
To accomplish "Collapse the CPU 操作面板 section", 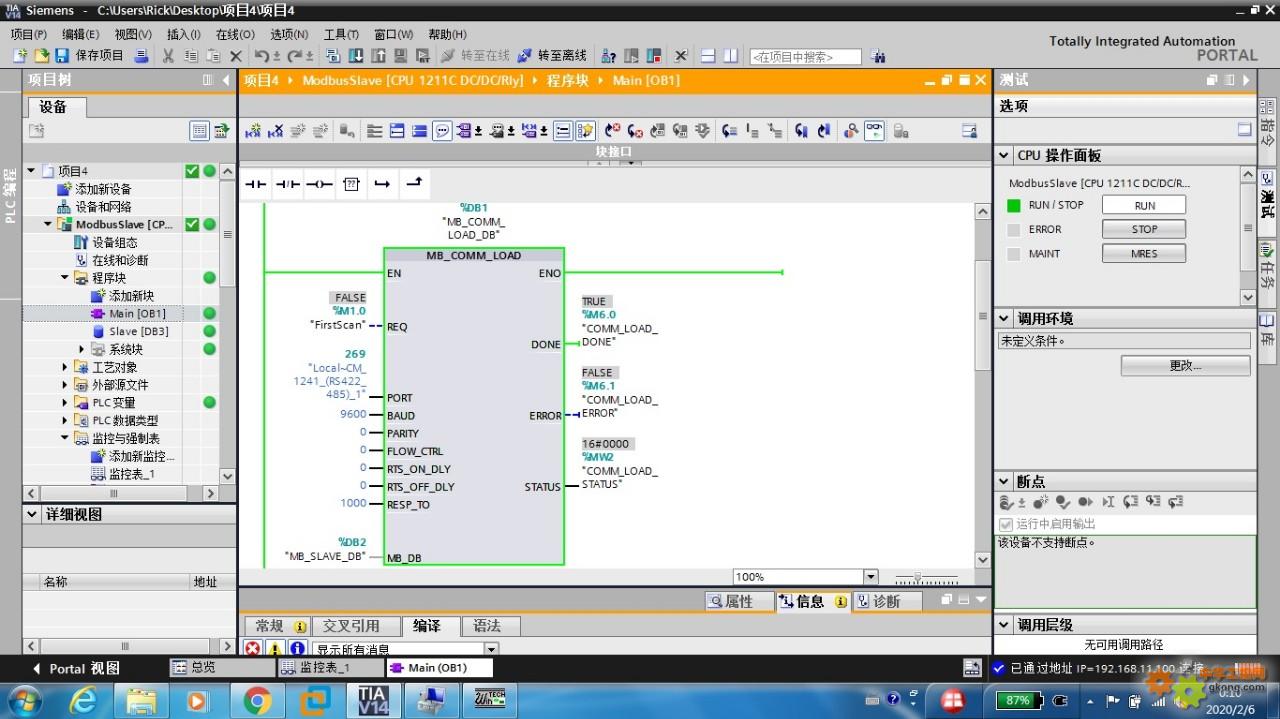I will pos(1004,155).
